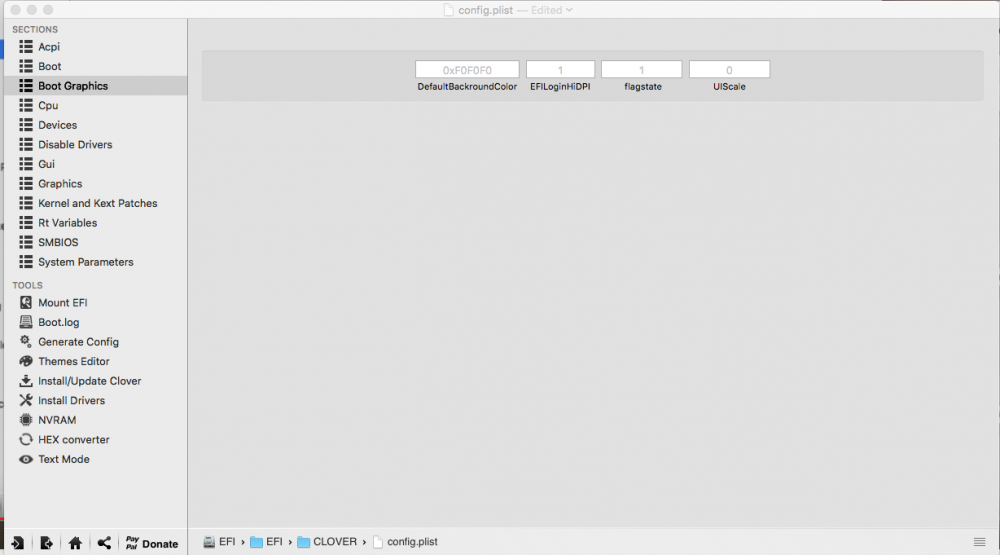This screenshot has width=1000, height=555.
Task: Click the home icon in bottom toolbar
Action: point(75,543)
